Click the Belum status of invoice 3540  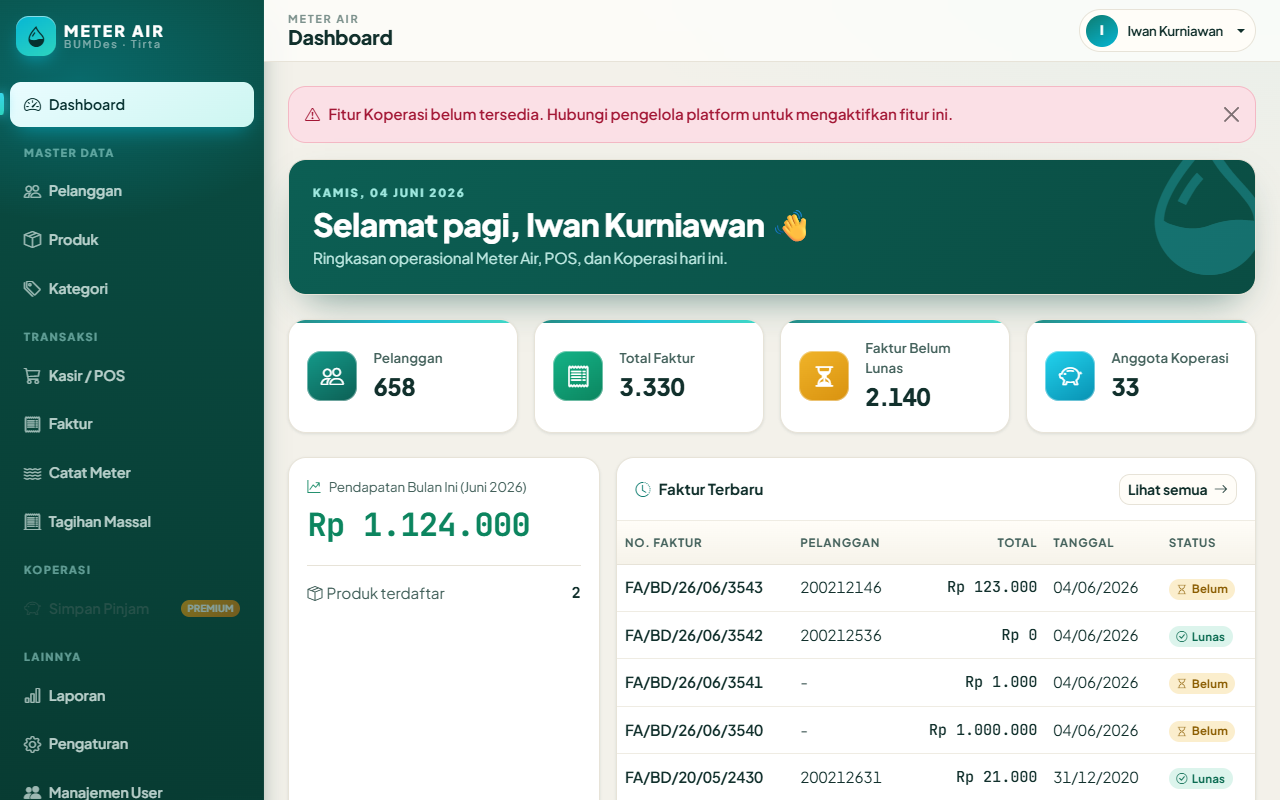(x=1202, y=731)
